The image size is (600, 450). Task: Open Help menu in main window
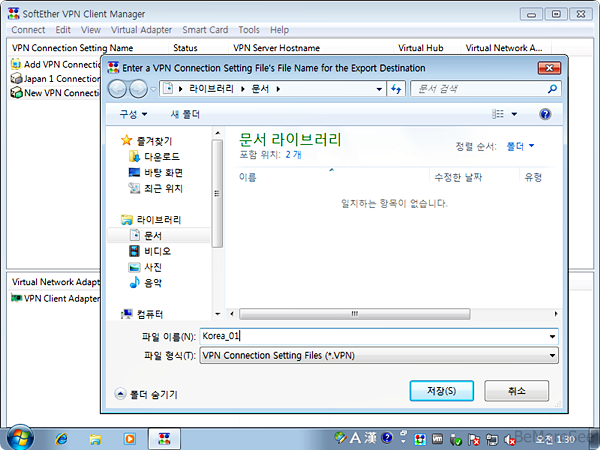pos(279,30)
